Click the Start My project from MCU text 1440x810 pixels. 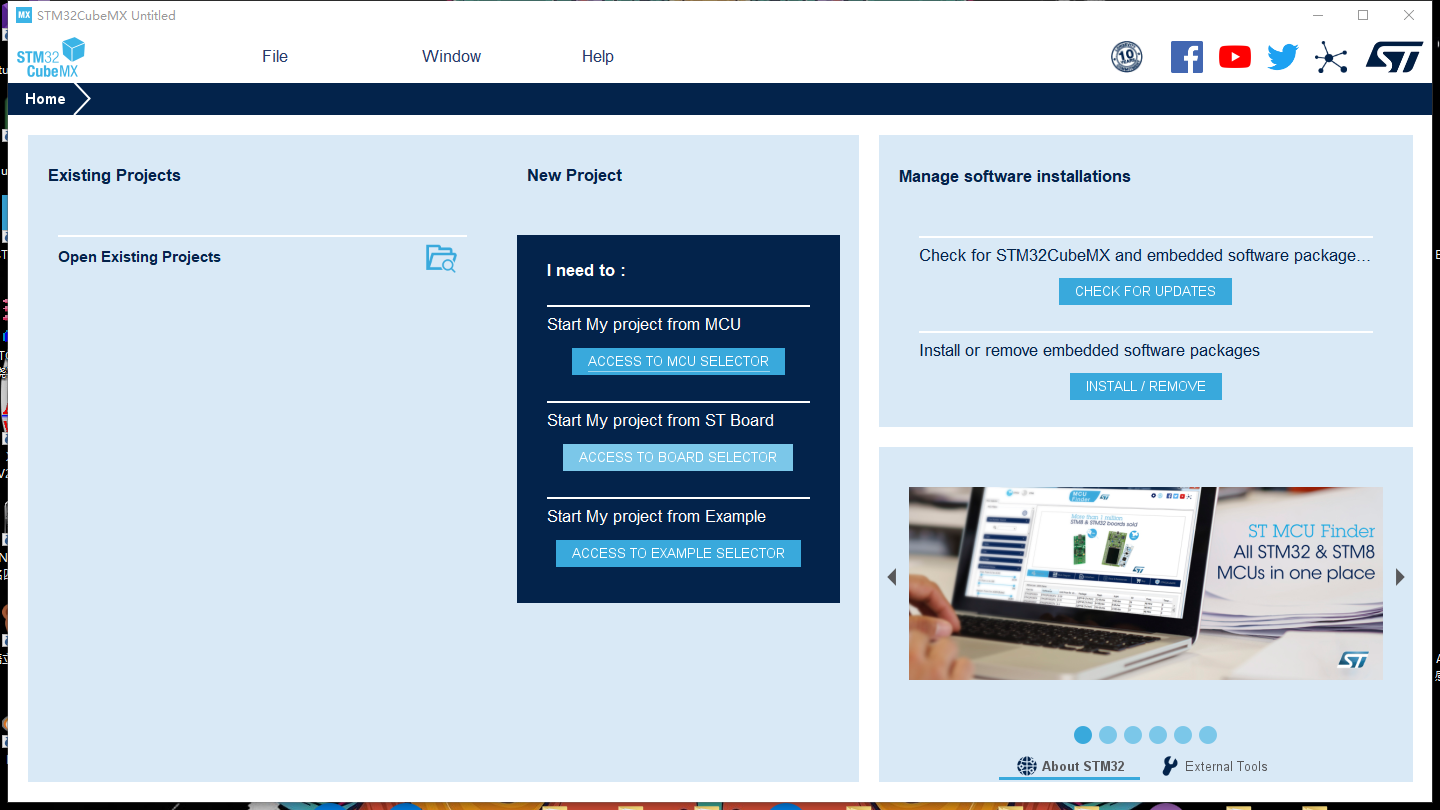tap(644, 324)
